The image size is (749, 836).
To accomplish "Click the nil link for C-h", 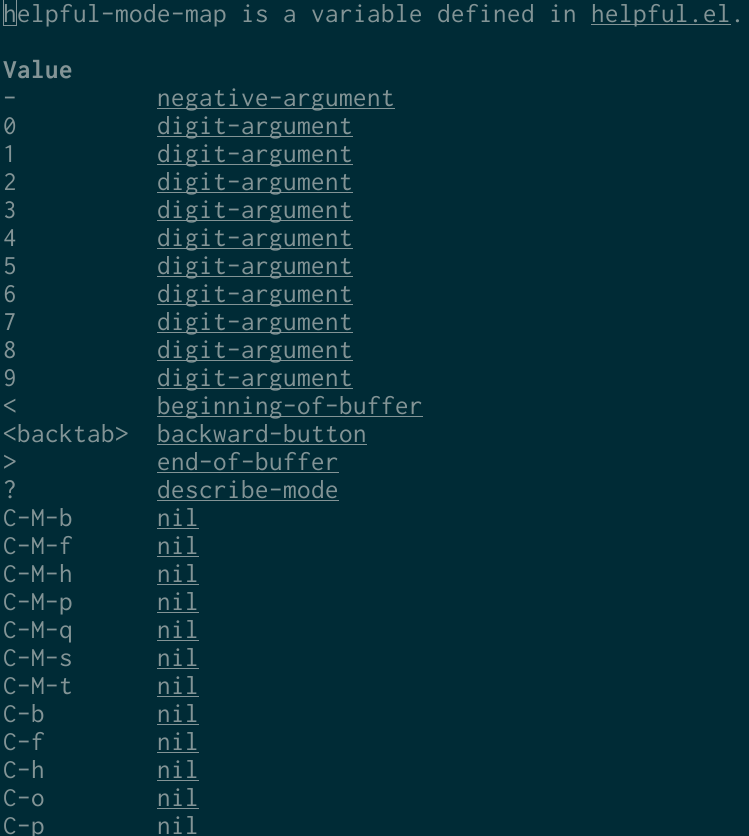I will (178, 770).
